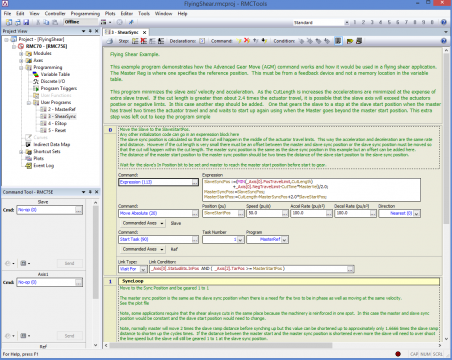The image size is (452, 360).
Task: Open the Programming menu
Action: coord(85,14)
